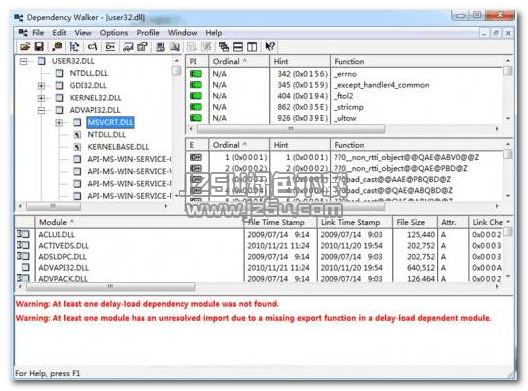Click the imports list horizontal scrollbar thumb

(x=291, y=129)
